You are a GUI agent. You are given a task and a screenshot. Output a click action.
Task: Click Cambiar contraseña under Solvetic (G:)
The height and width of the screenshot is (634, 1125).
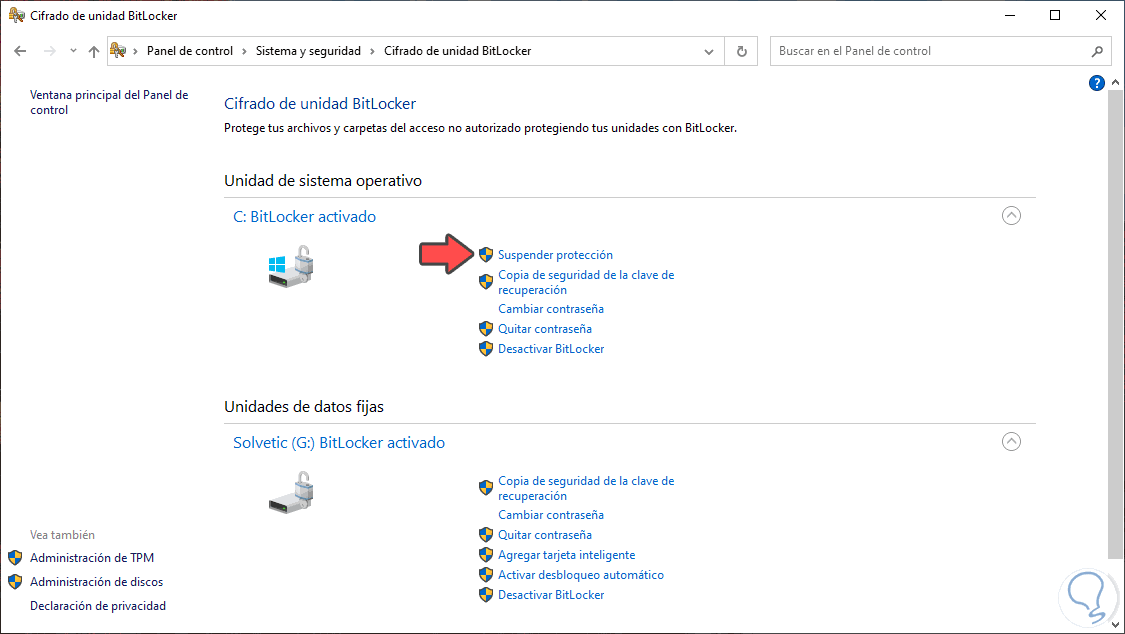point(551,514)
